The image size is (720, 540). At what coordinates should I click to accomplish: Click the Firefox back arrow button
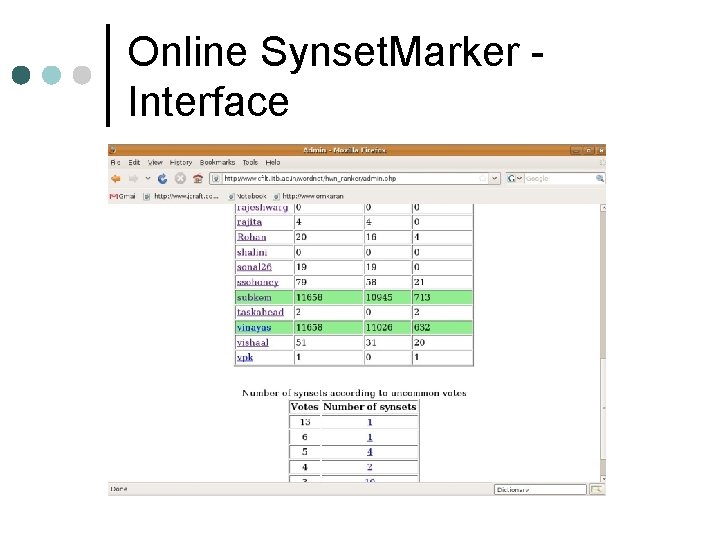[x=116, y=179]
